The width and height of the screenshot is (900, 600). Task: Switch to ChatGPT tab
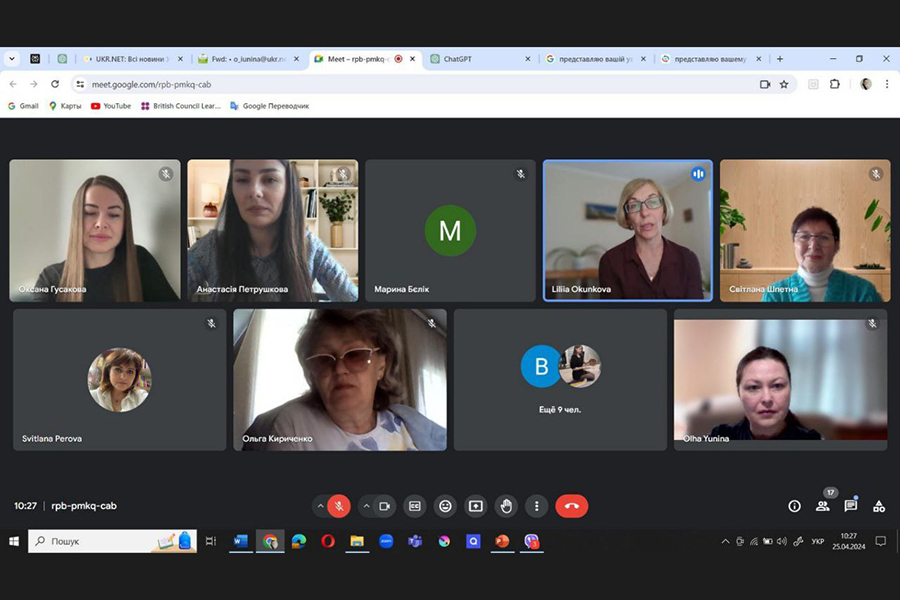click(x=479, y=59)
